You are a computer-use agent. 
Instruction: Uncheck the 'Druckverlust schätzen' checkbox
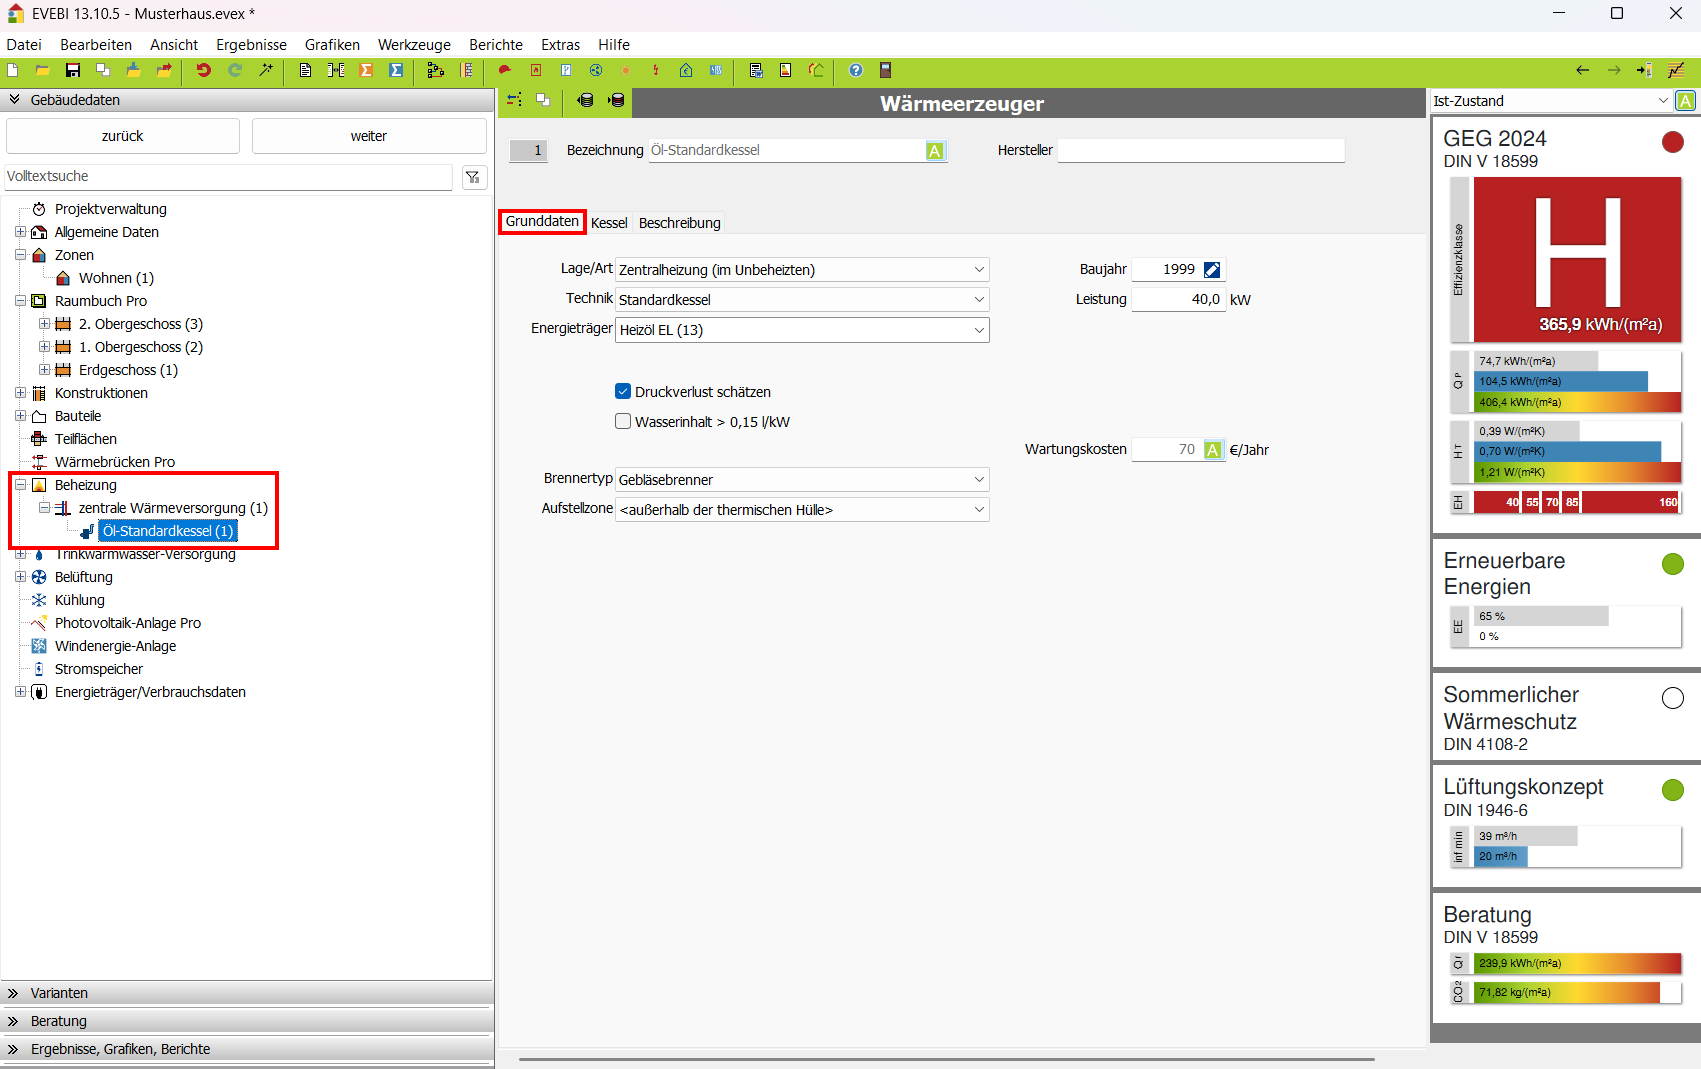[x=623, y=392]
